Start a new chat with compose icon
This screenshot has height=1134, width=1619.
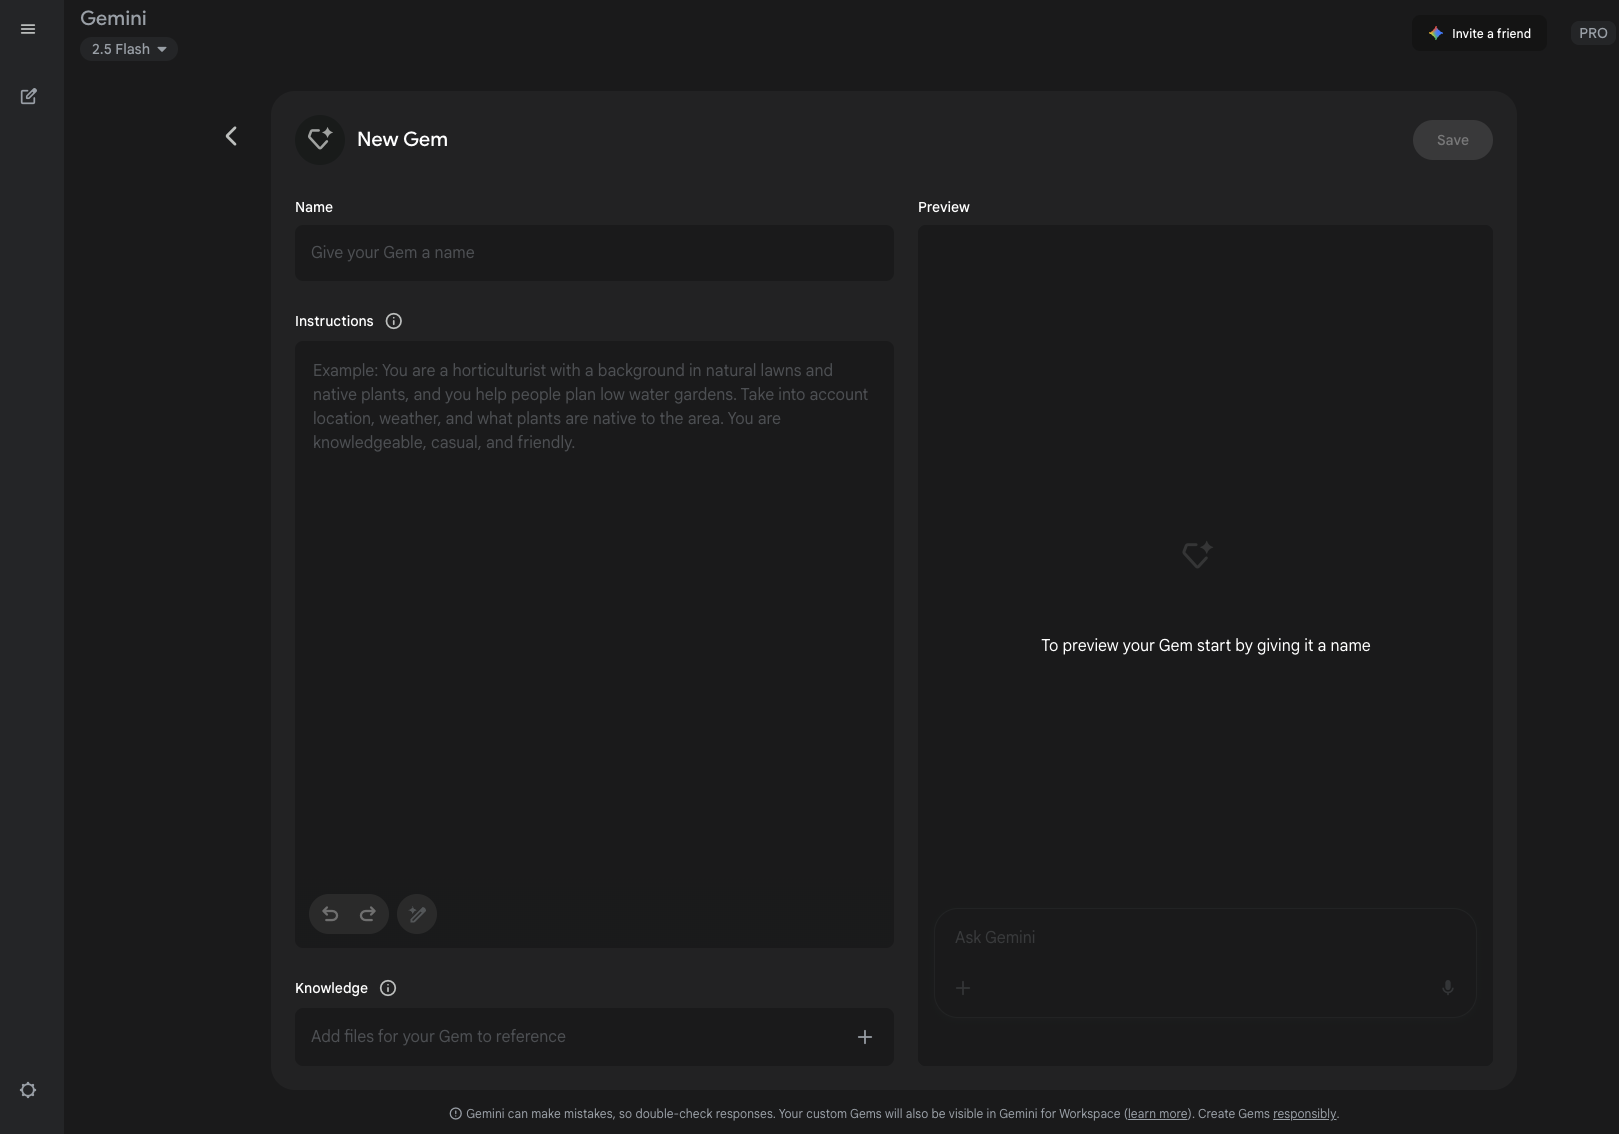point(28,96)
